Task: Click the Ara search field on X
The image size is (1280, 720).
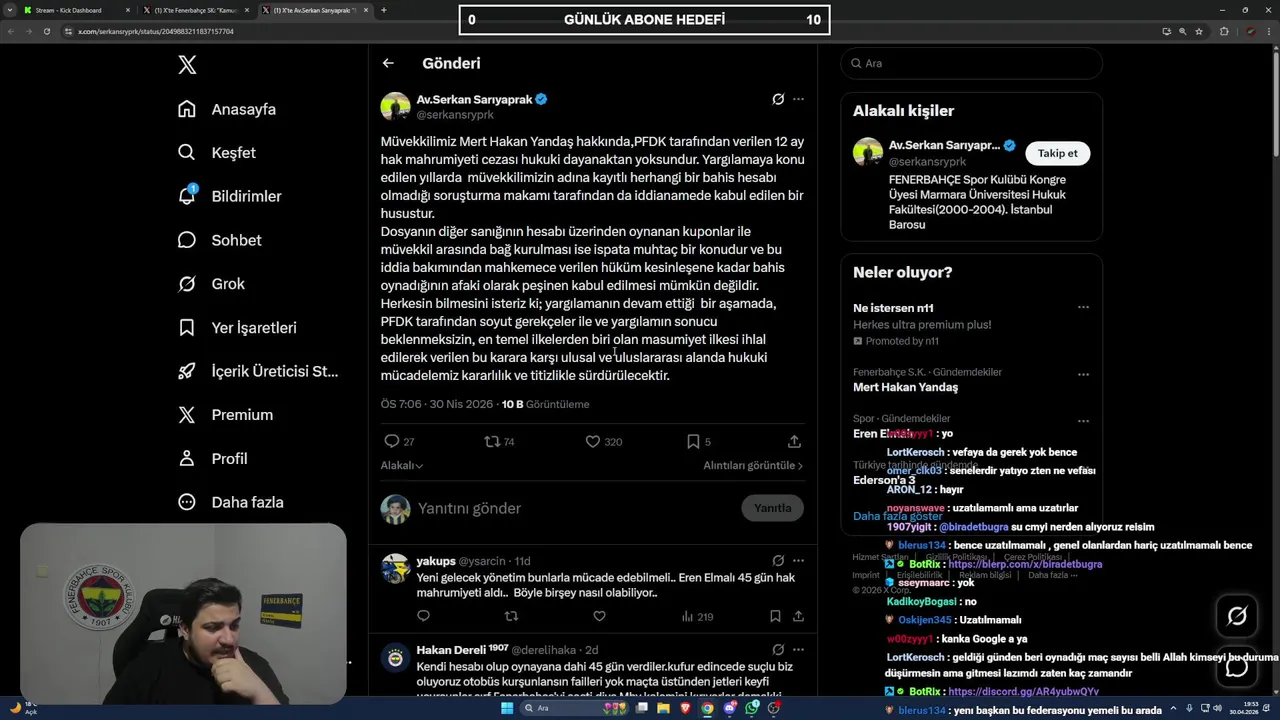Action: [x=971, y=63]
